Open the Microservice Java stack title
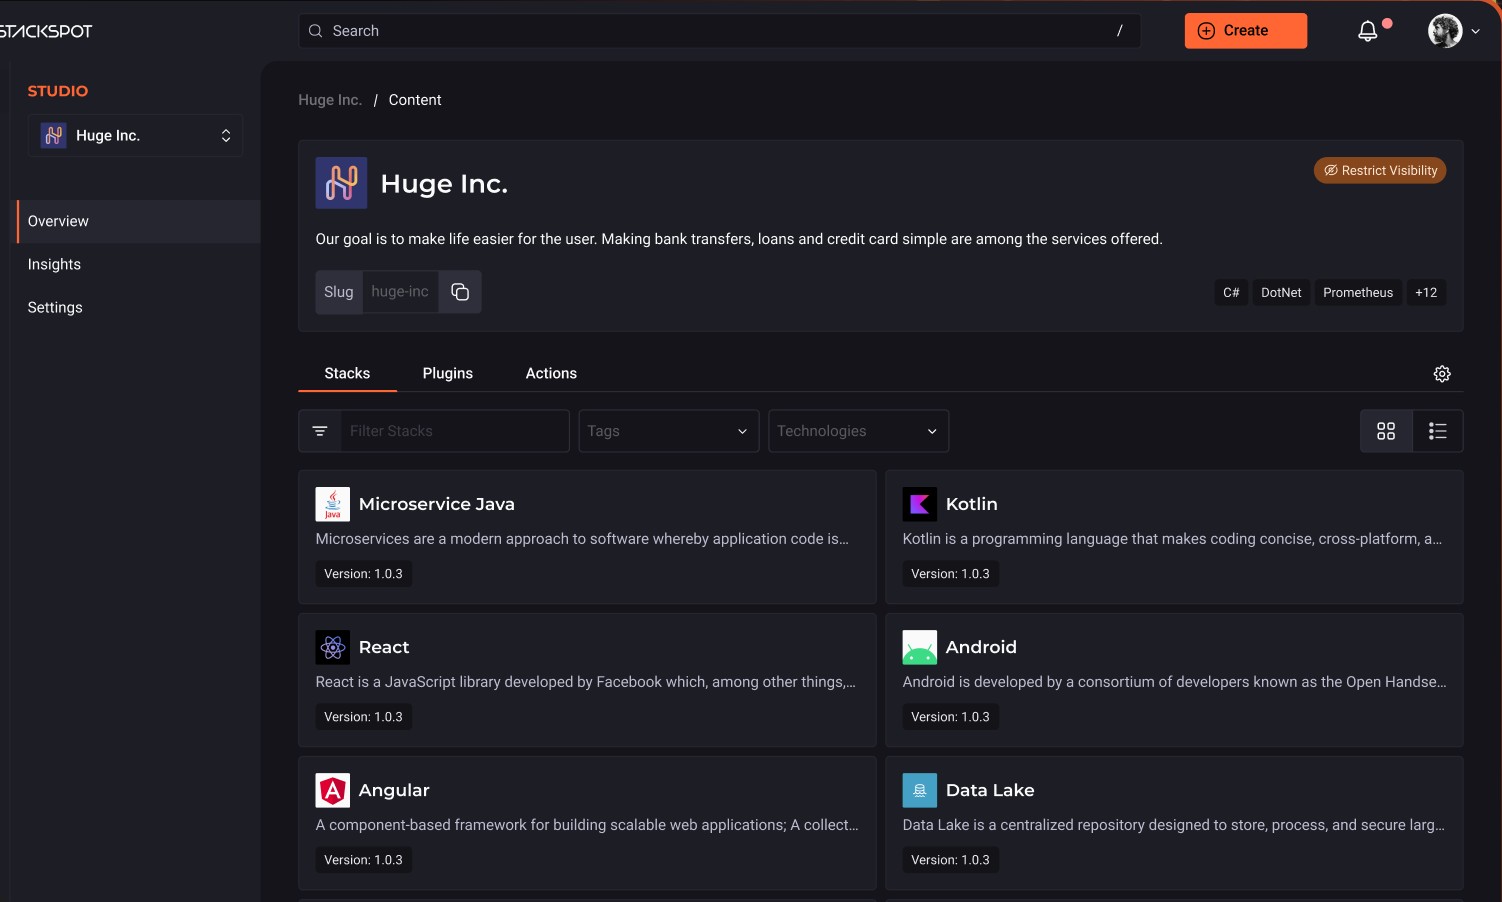Screen dimensions: 1502x902 coord(437,504)
